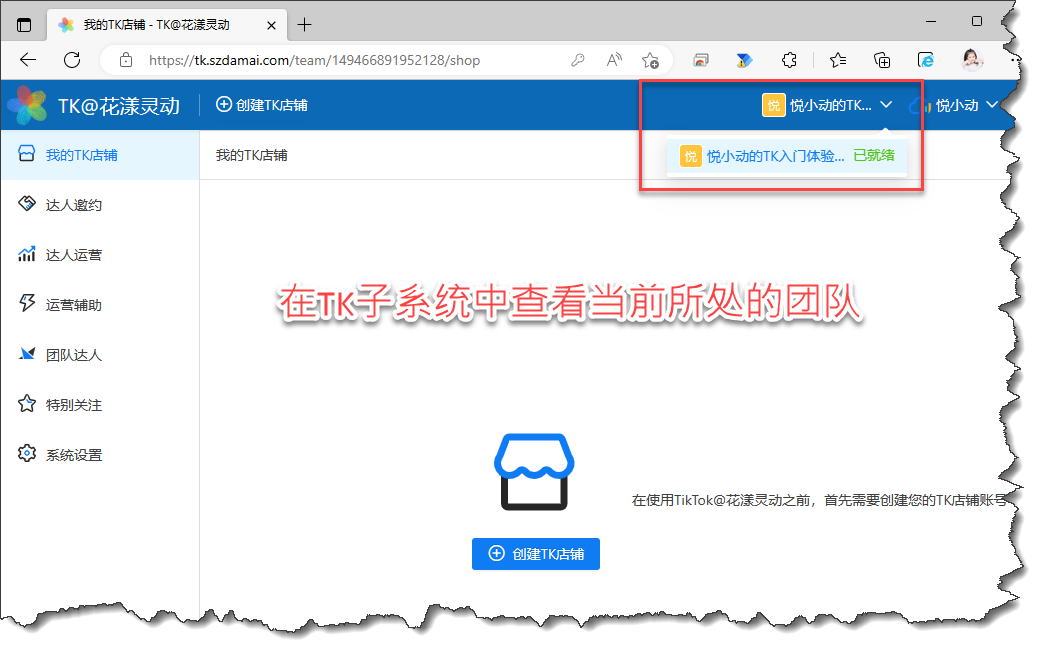1045x653 pixels.
Task: Reload the page with refresh icon
Action: [x=72, y=60]
